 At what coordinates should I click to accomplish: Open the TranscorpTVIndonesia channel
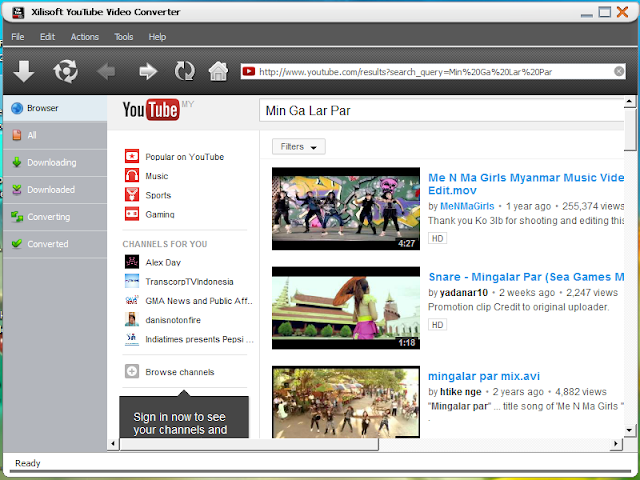coord(189,282)
